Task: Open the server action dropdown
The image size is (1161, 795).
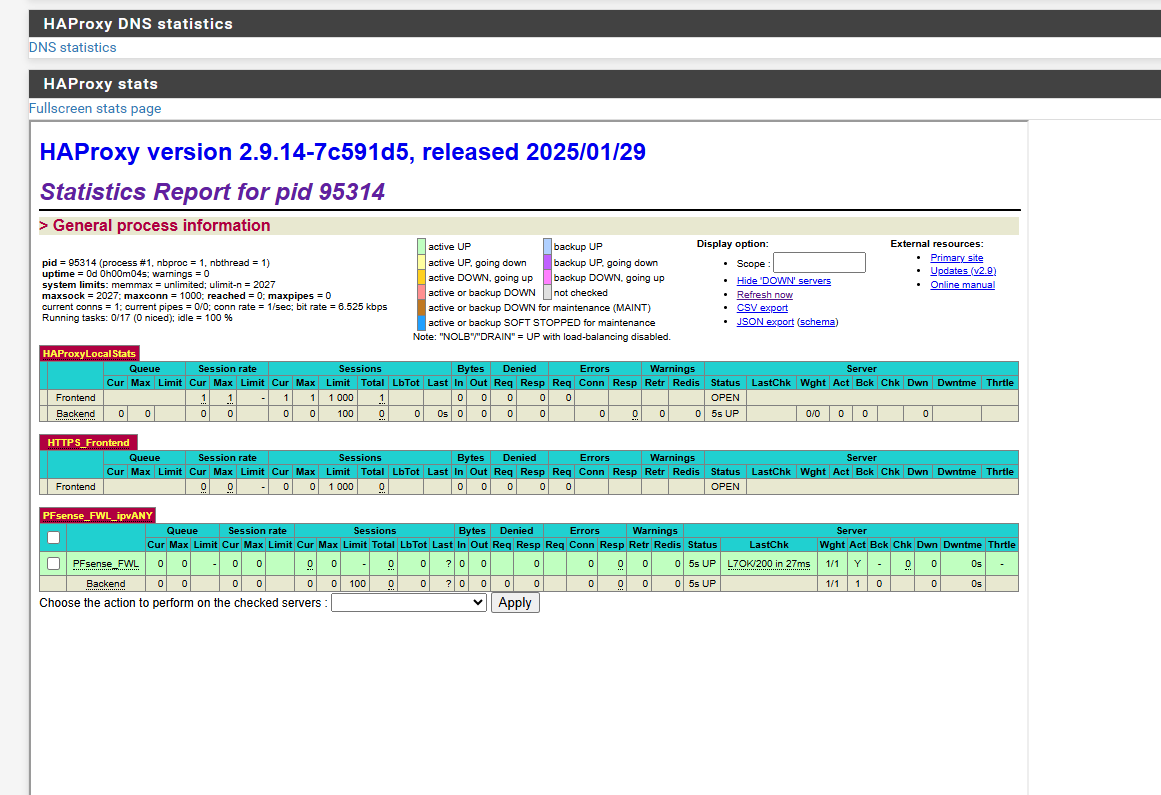Action: (x=409, y=603)
